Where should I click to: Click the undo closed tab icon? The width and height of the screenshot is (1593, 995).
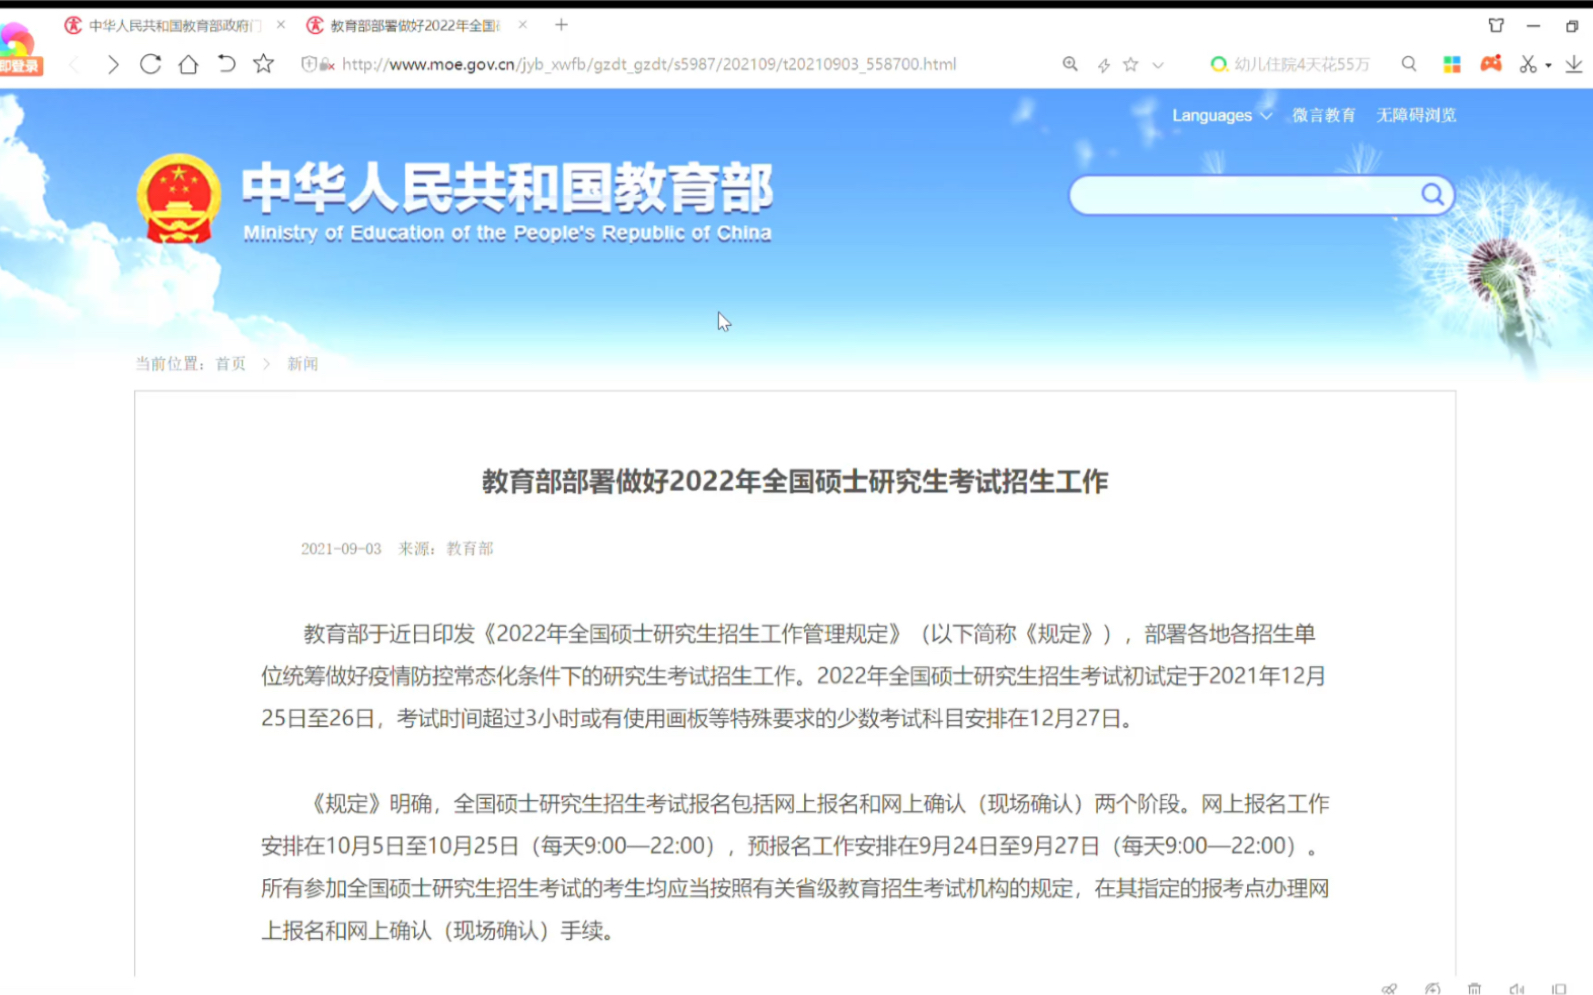click(x=227, y=64)
